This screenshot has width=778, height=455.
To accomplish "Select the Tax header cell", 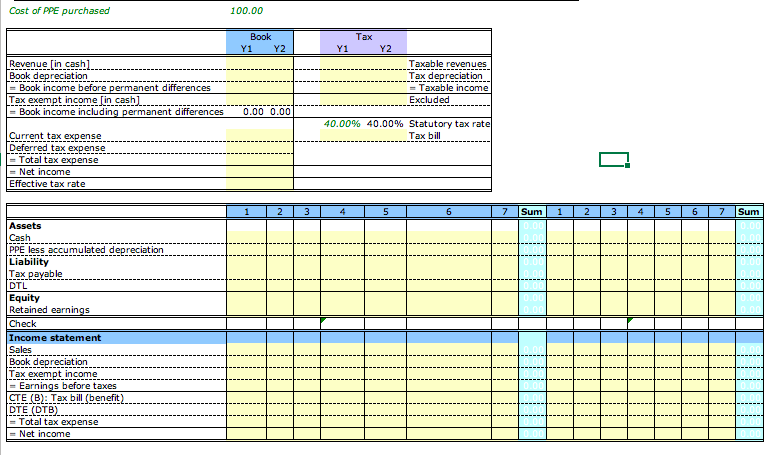I will (363, 37).
